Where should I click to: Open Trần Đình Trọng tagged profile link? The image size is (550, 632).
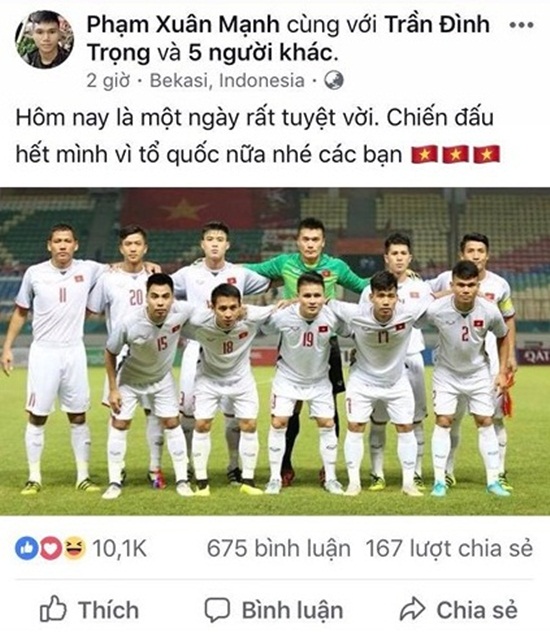288,38
